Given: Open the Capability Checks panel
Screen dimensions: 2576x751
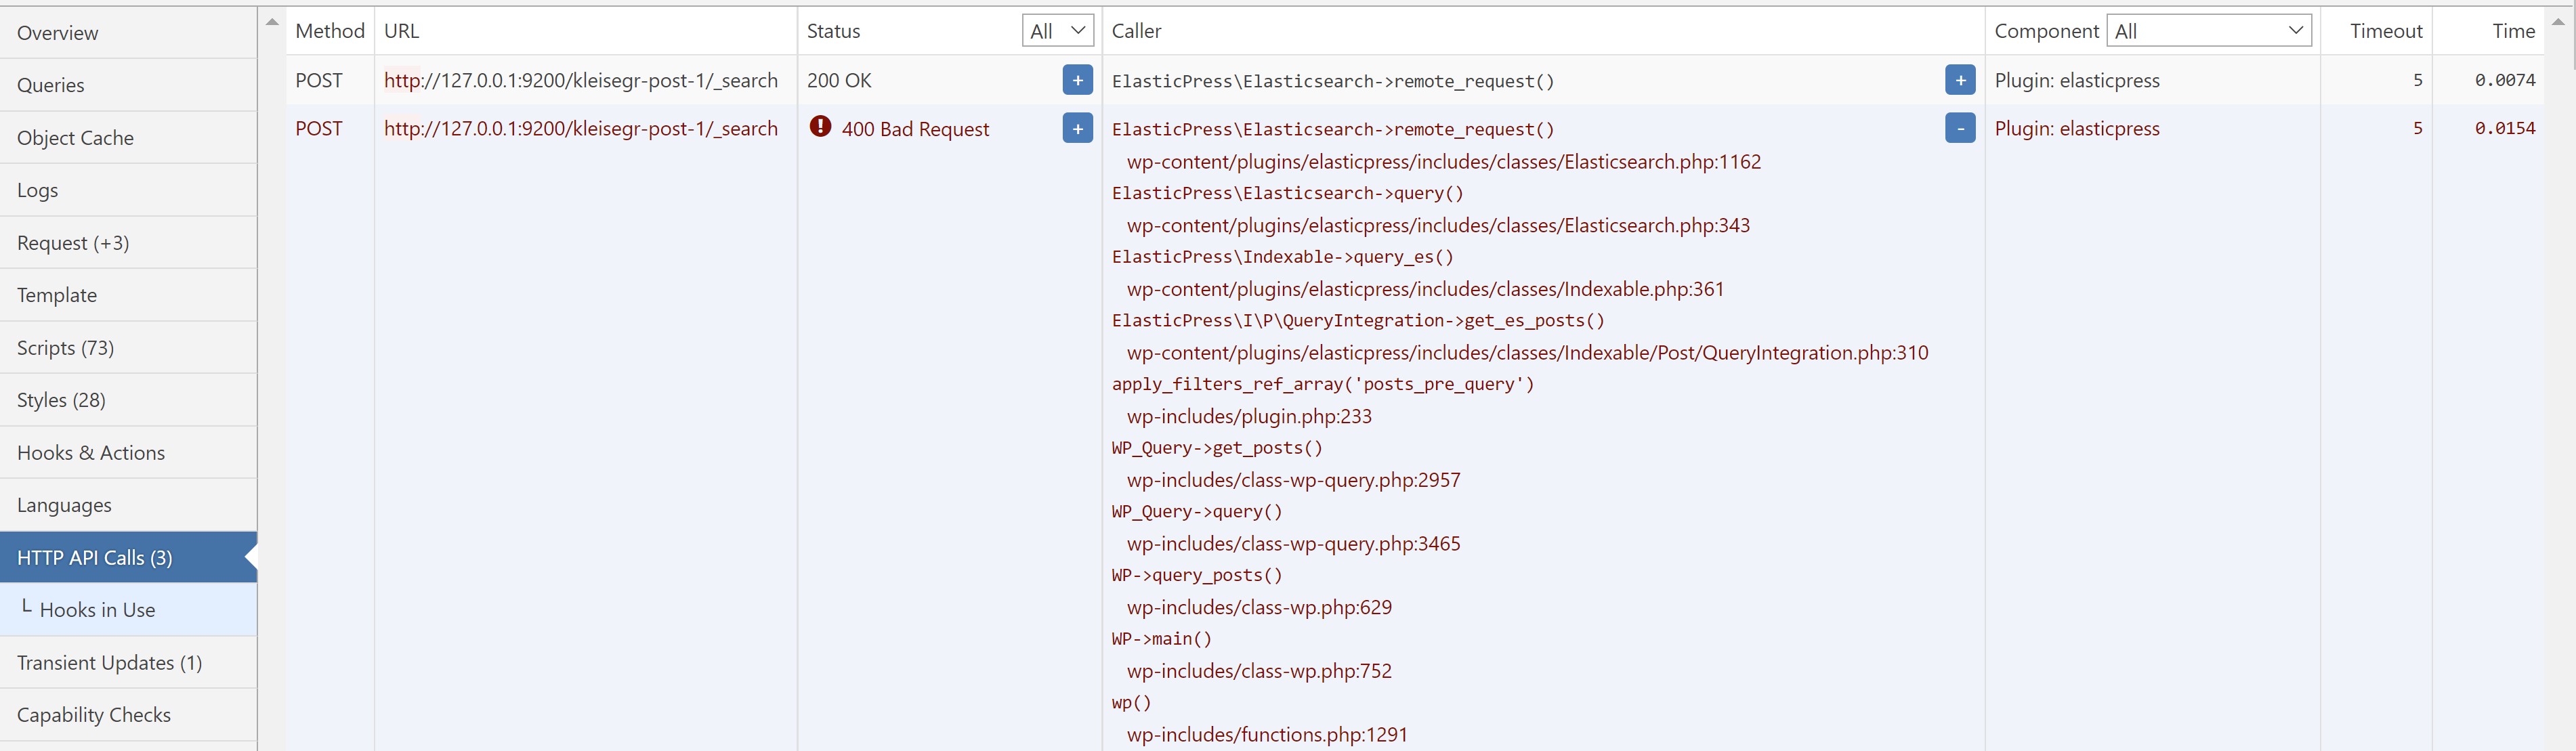Looking at the screenshot, I should [94, 714].
